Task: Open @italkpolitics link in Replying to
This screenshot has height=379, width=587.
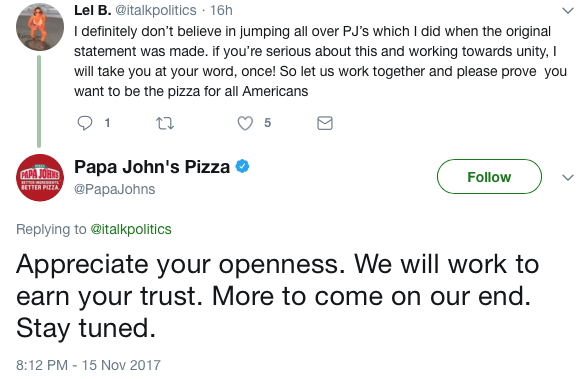Action: click(x=131, y=229)
